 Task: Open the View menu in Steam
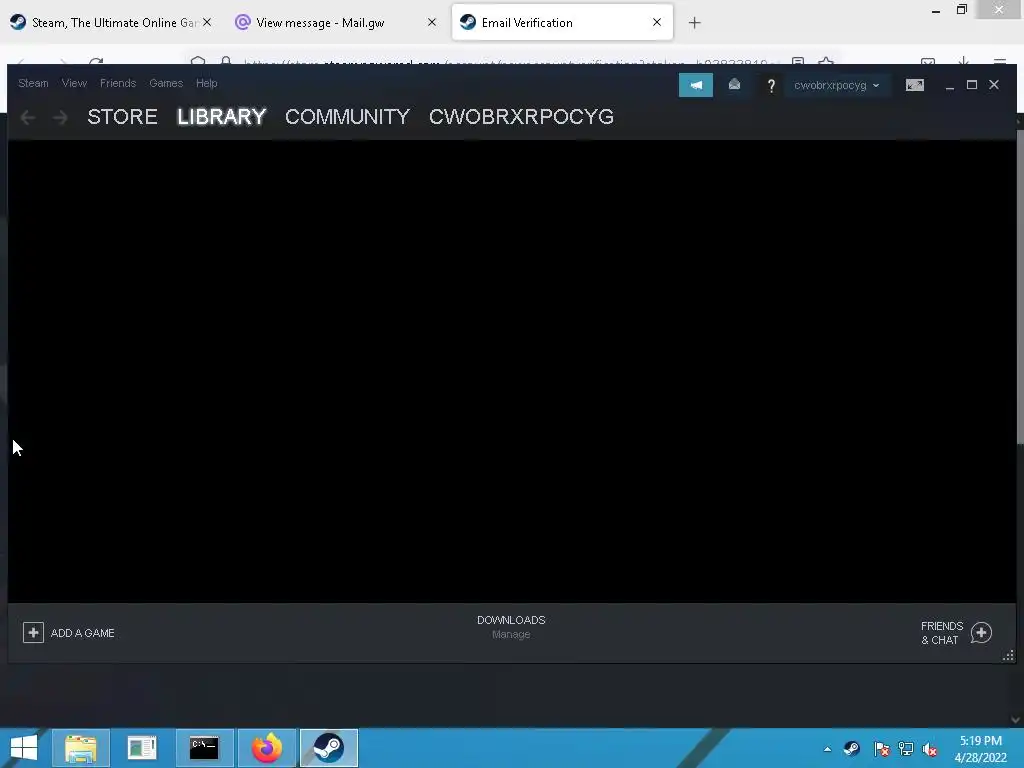pos(74,83)
